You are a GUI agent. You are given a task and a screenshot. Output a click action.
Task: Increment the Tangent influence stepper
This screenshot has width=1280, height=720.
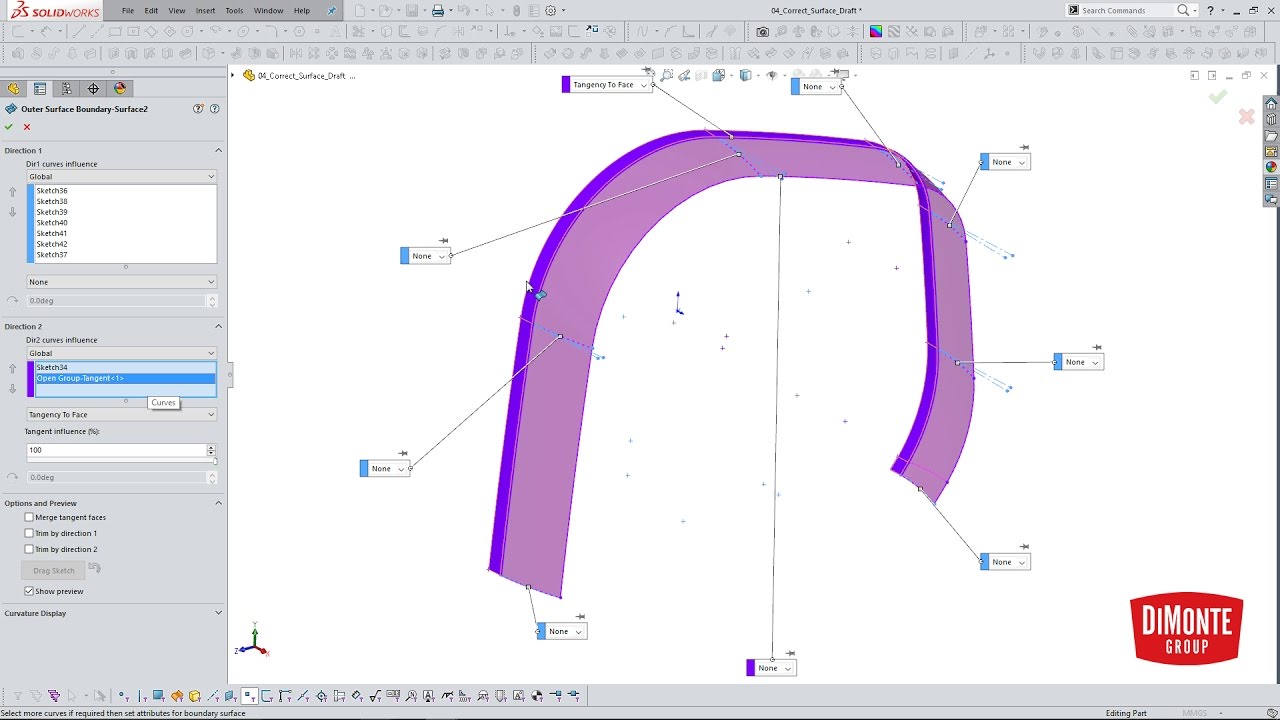(211, 447)
